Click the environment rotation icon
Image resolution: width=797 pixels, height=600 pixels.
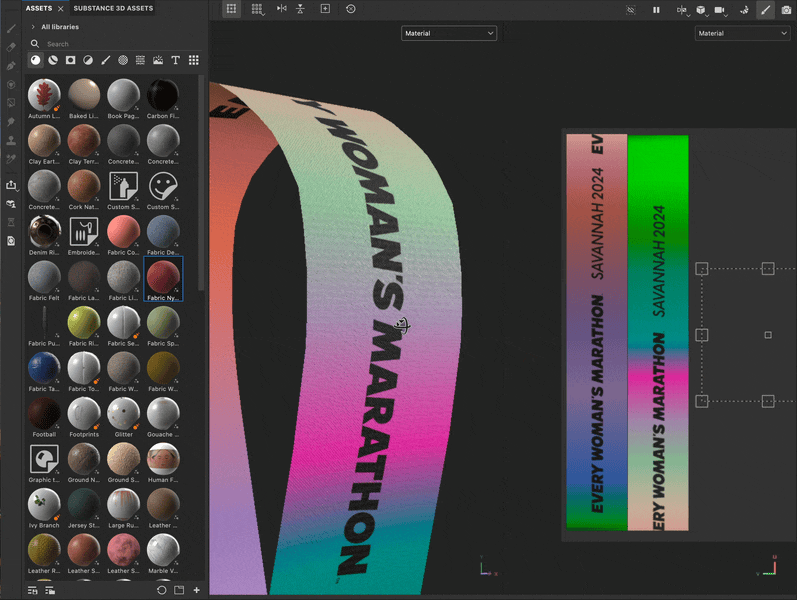(x=744, y=10)
